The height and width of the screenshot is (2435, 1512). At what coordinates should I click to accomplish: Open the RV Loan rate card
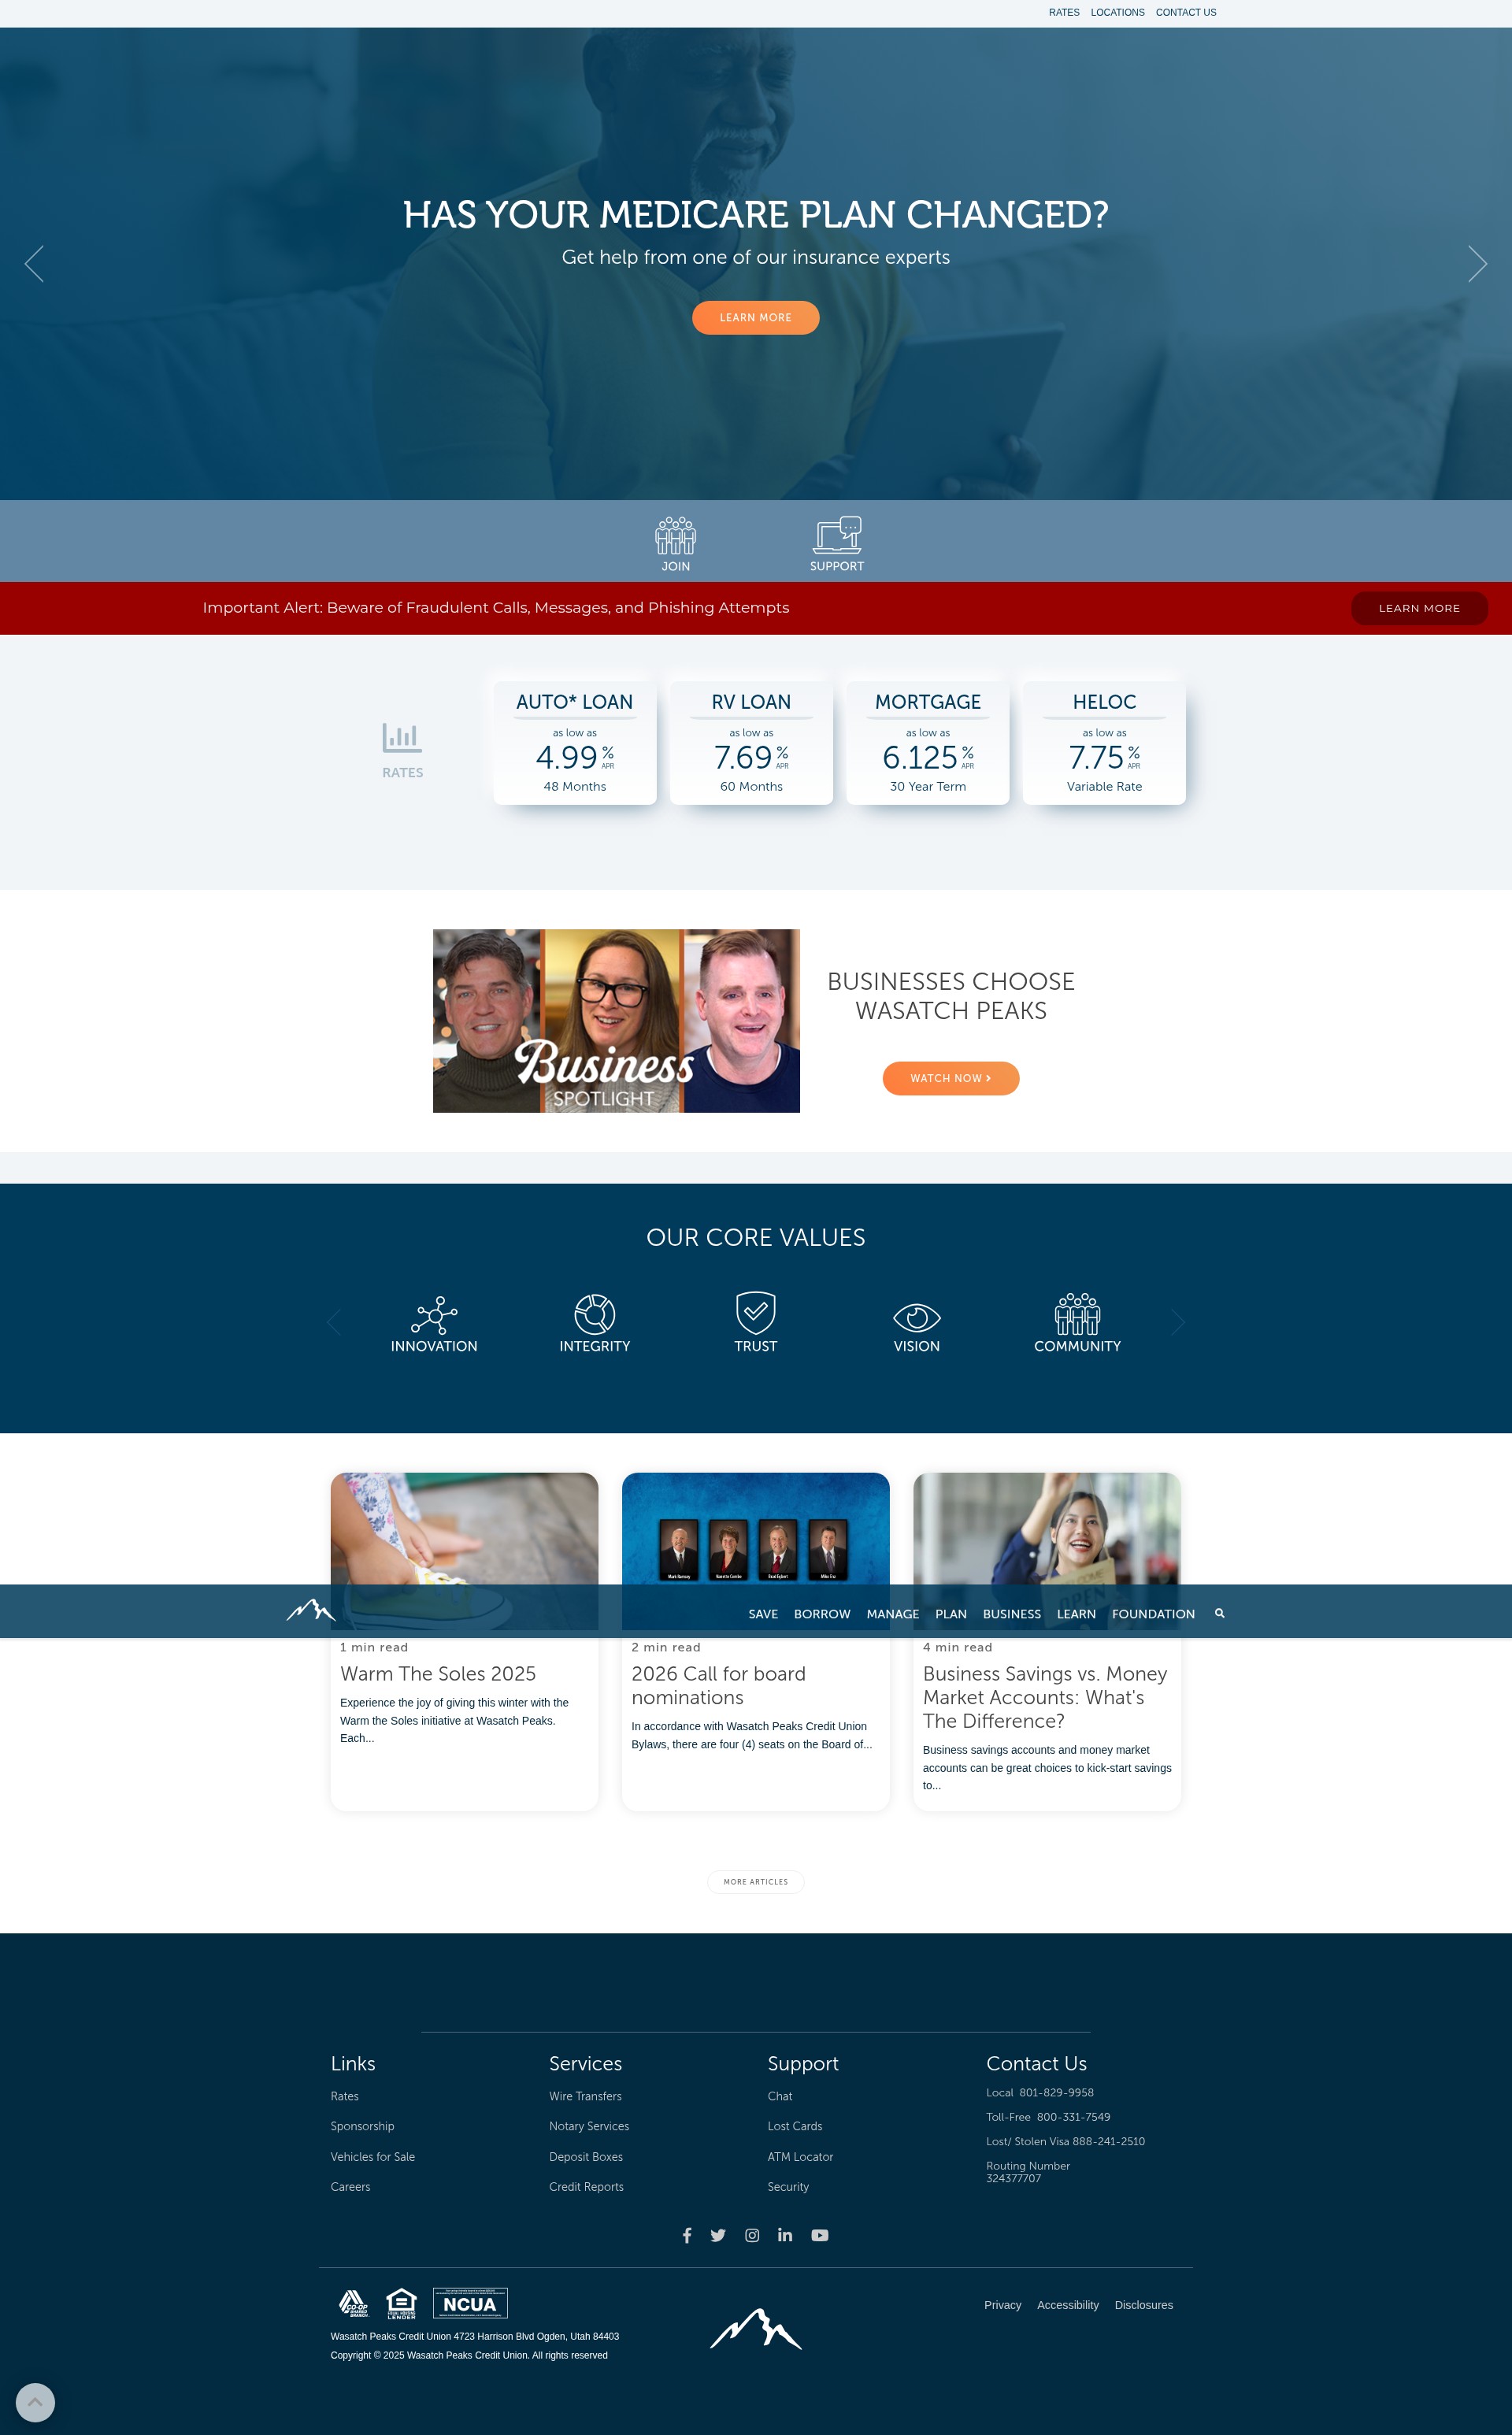(751, 743)
